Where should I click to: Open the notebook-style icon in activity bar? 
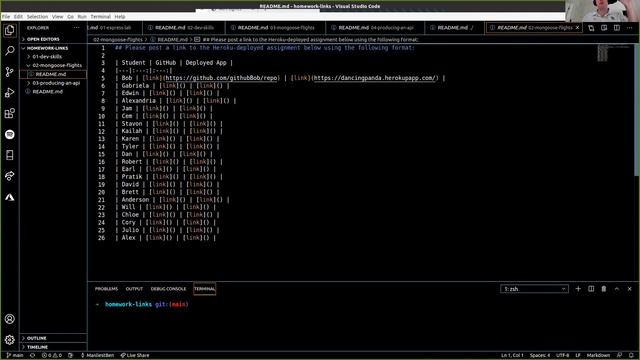click(x=10, y=155)
